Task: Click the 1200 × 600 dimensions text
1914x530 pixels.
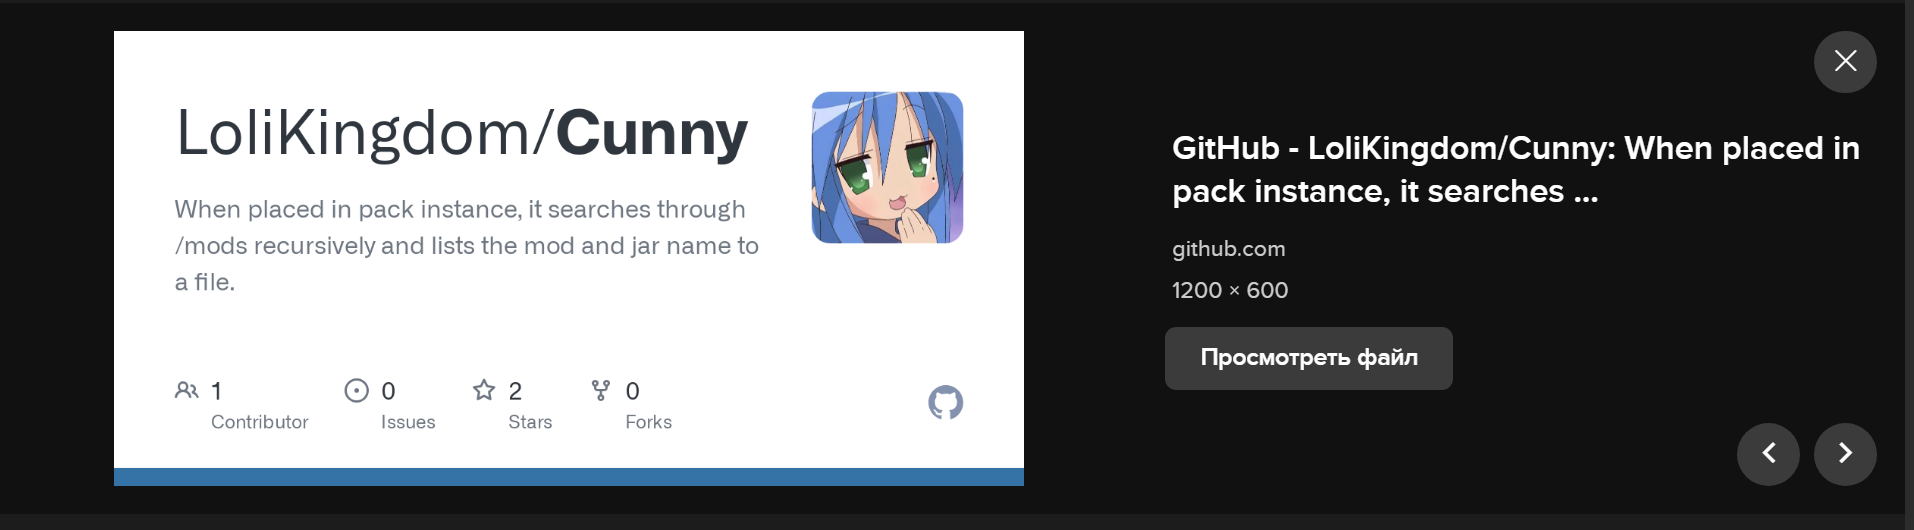Action: (x=1229, y=290)
